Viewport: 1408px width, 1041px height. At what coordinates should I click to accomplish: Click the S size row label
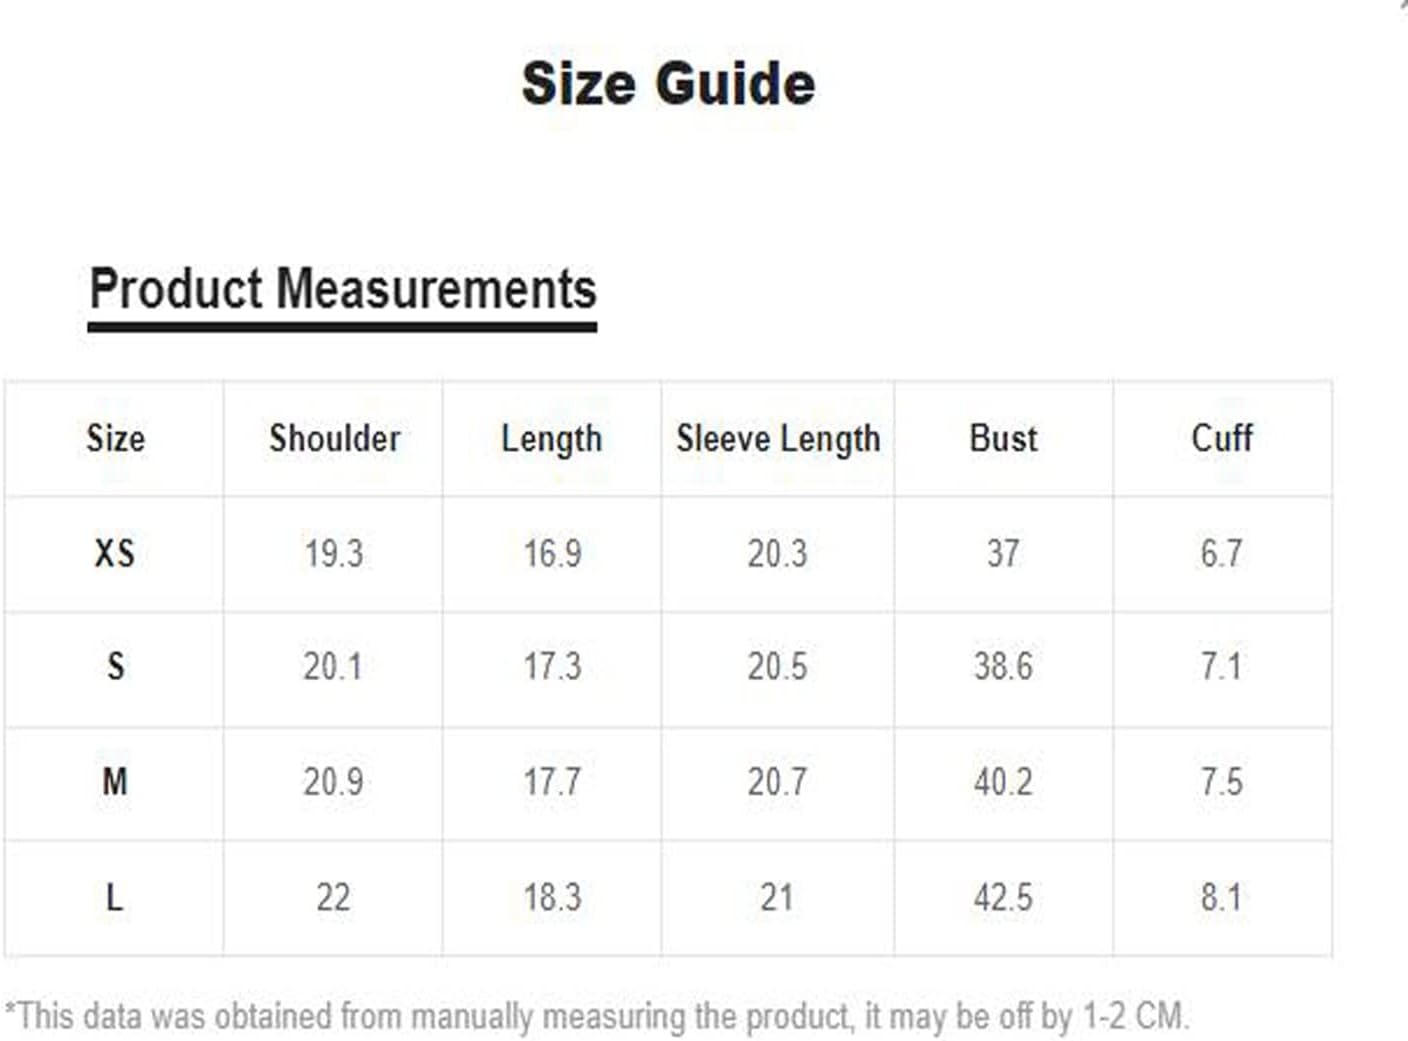pos(115,666)
